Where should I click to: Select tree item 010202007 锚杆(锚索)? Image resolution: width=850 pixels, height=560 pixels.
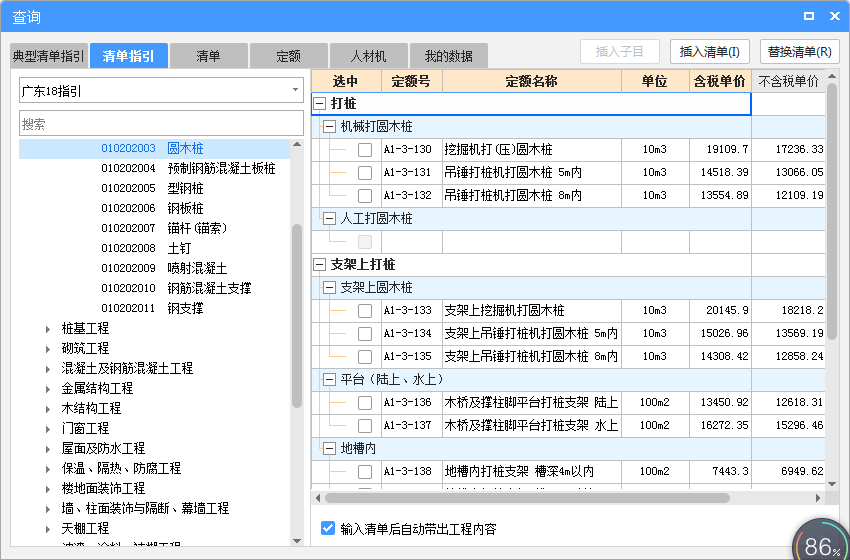tap(164, 228)
